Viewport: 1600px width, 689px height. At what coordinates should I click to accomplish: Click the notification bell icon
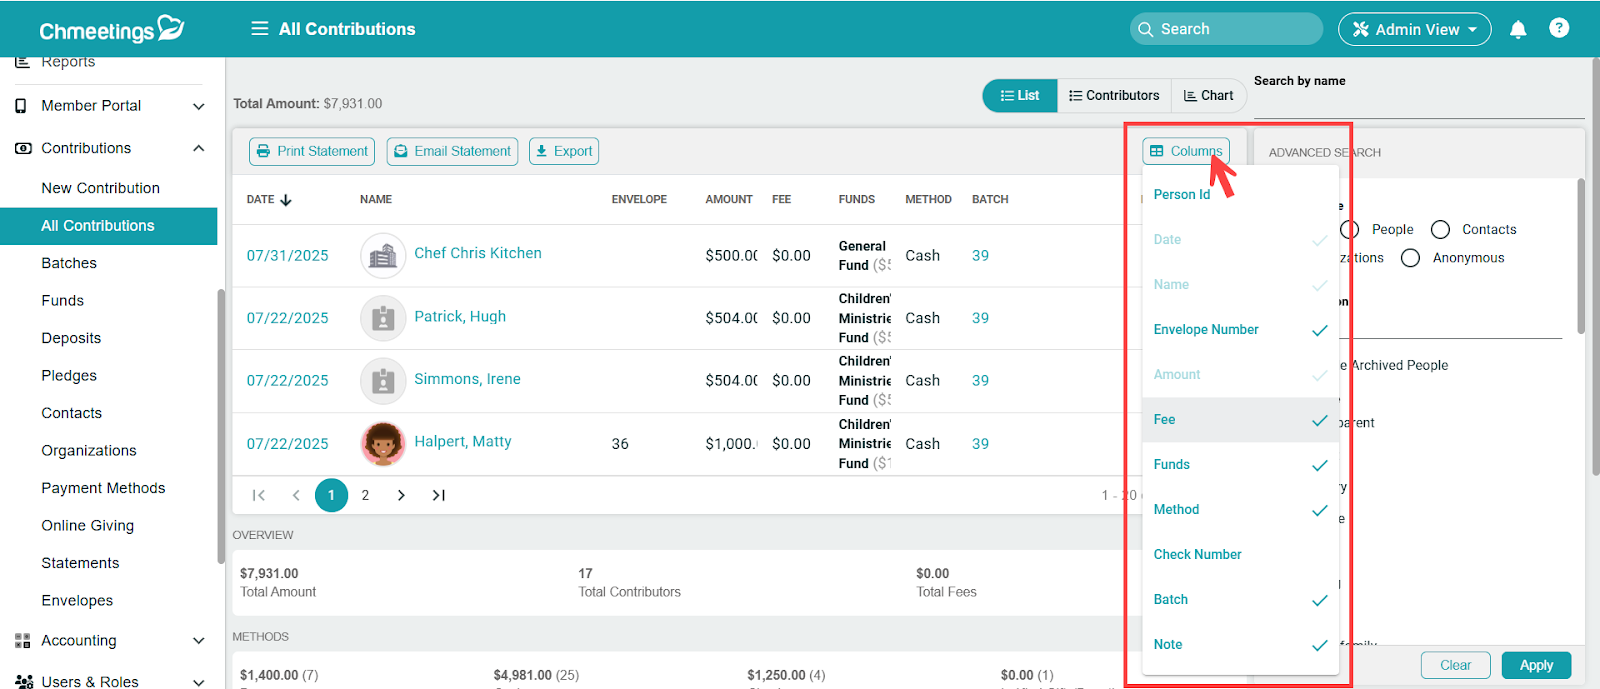coord(1517,29)
